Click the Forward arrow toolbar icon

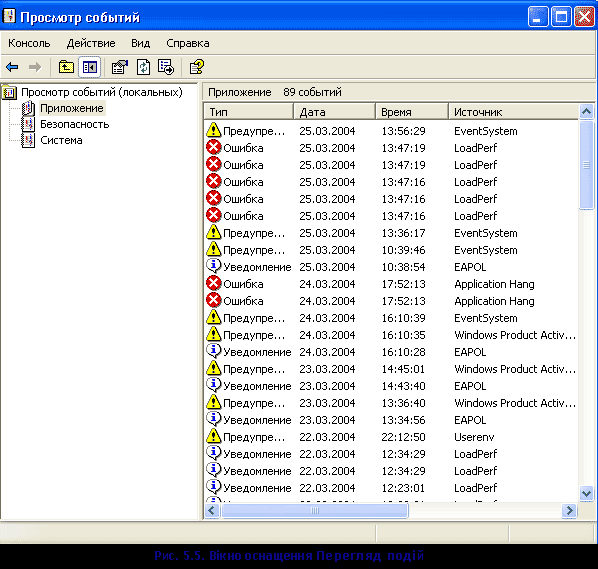pos(35,68)
